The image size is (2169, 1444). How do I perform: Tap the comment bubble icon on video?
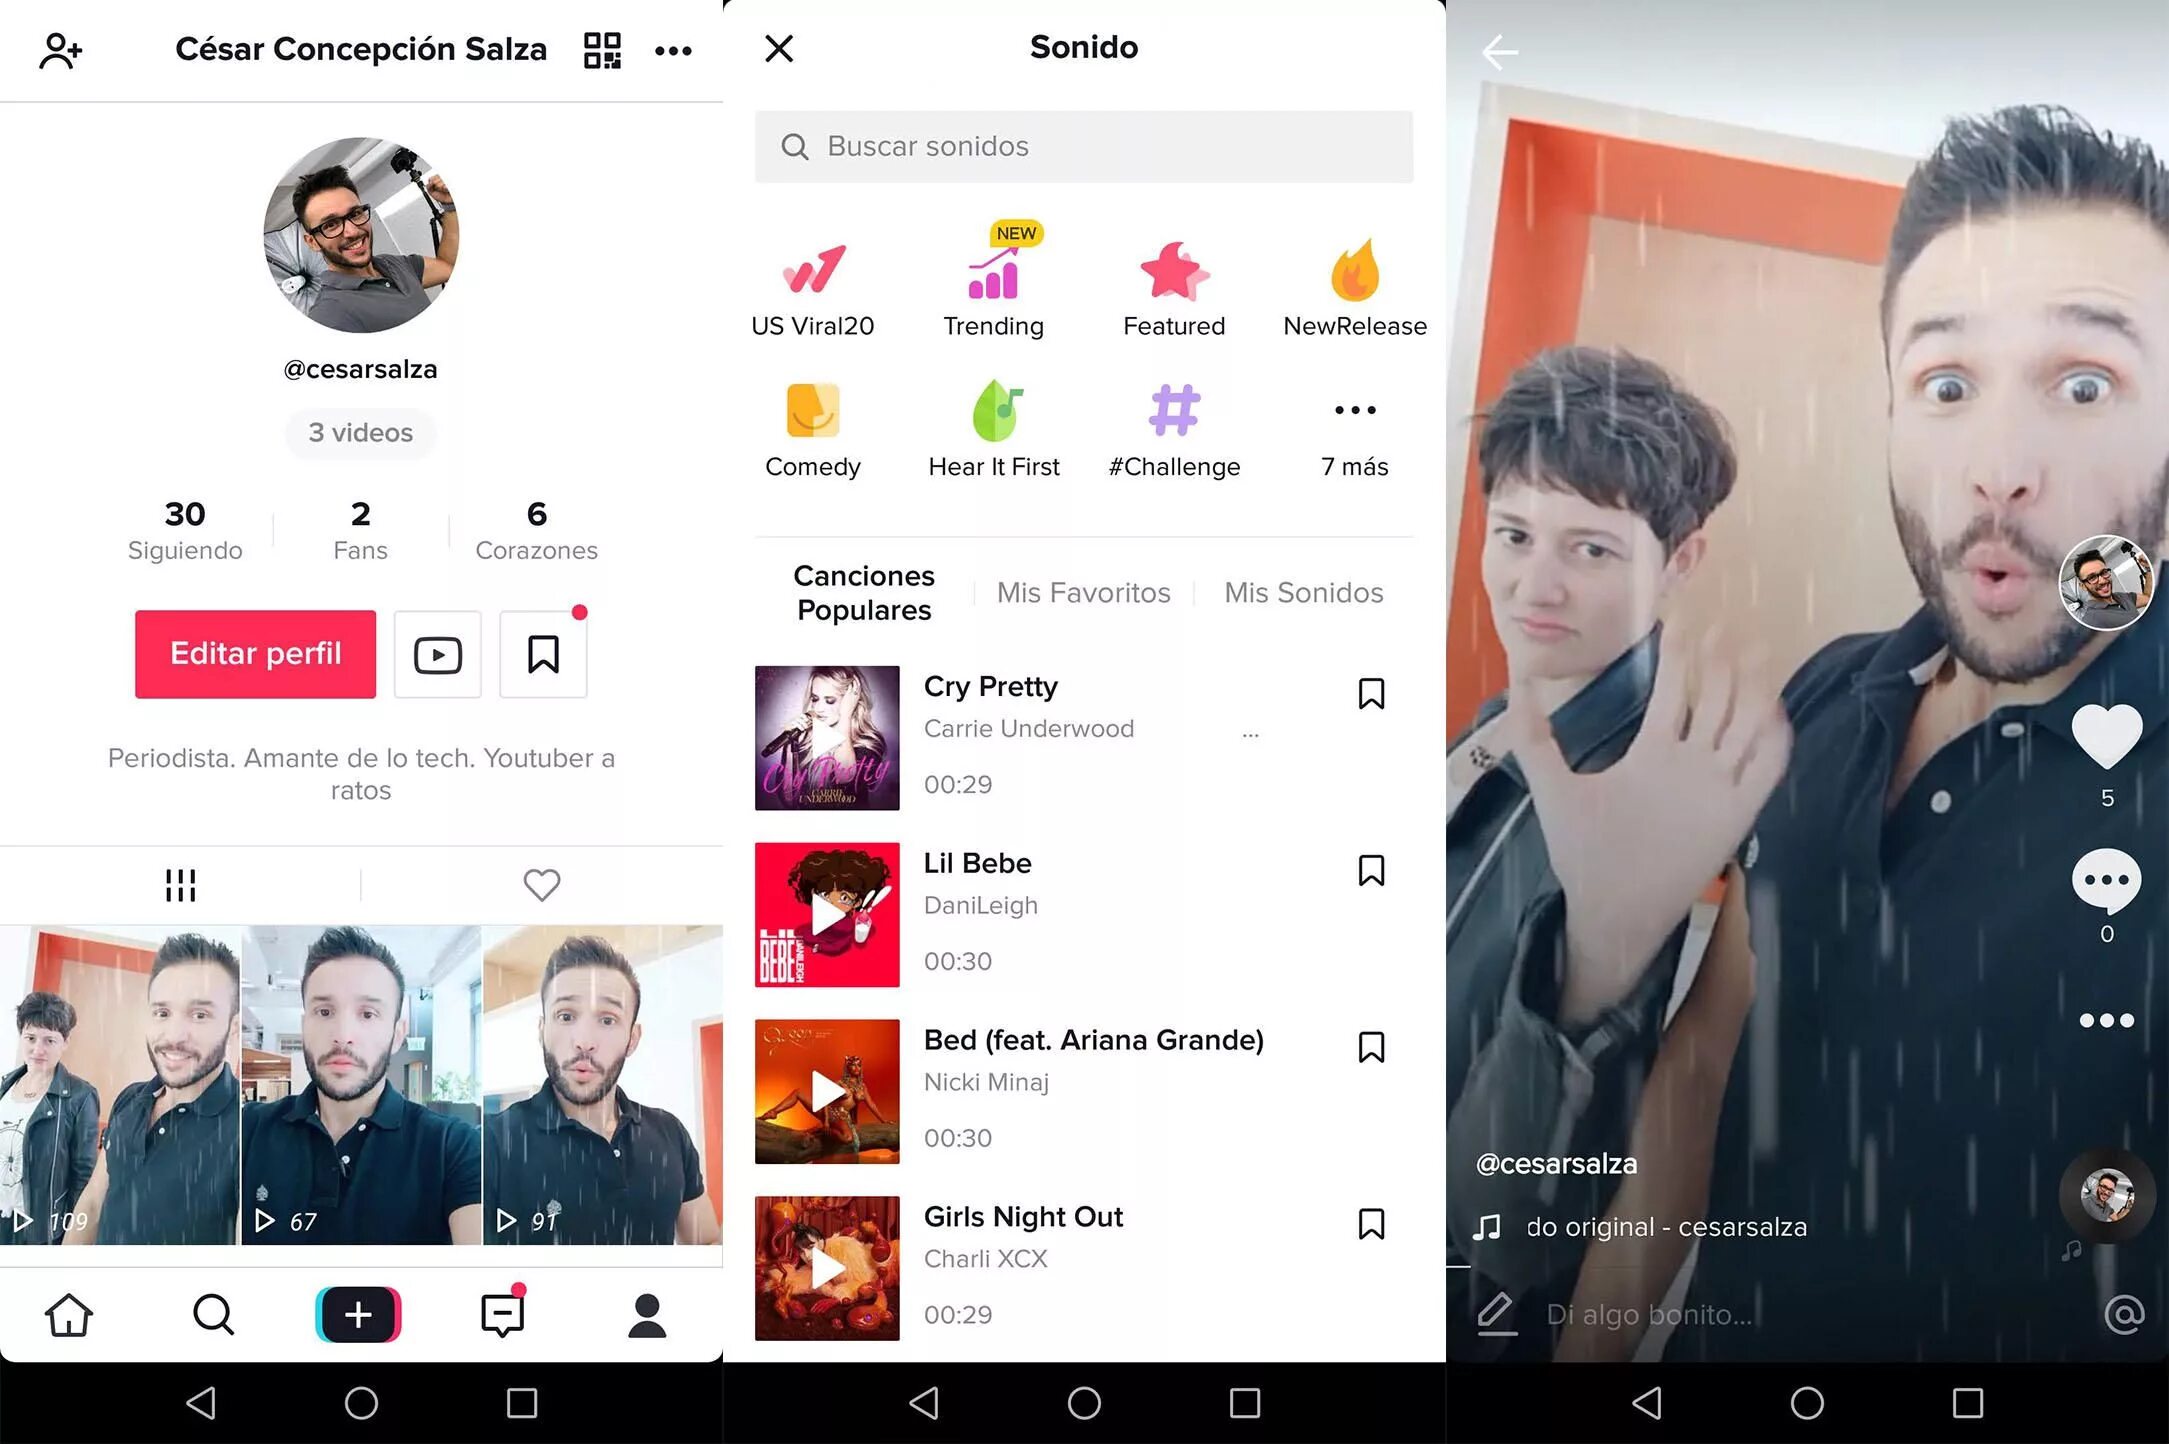click(x=2106, y=883)
